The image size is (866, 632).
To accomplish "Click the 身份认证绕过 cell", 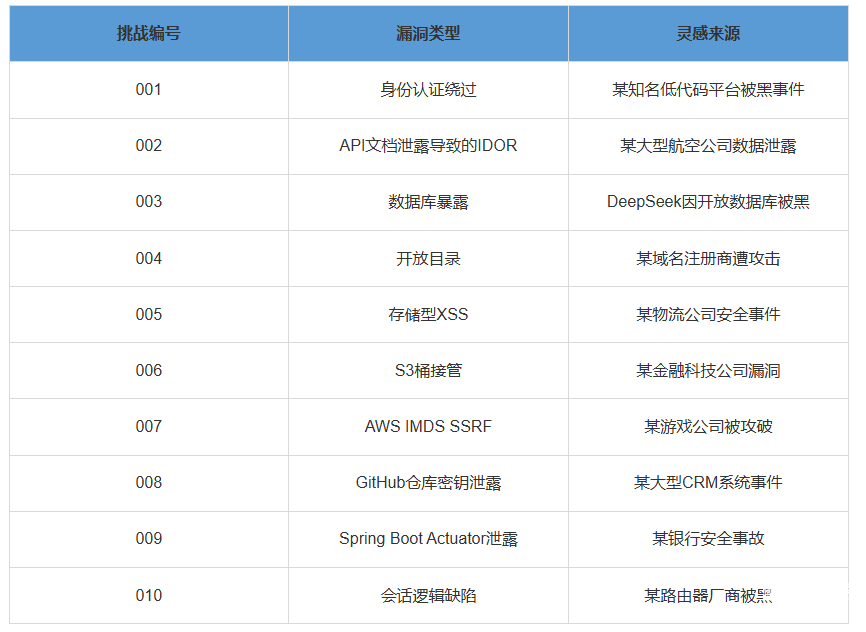I will [428, 90].
